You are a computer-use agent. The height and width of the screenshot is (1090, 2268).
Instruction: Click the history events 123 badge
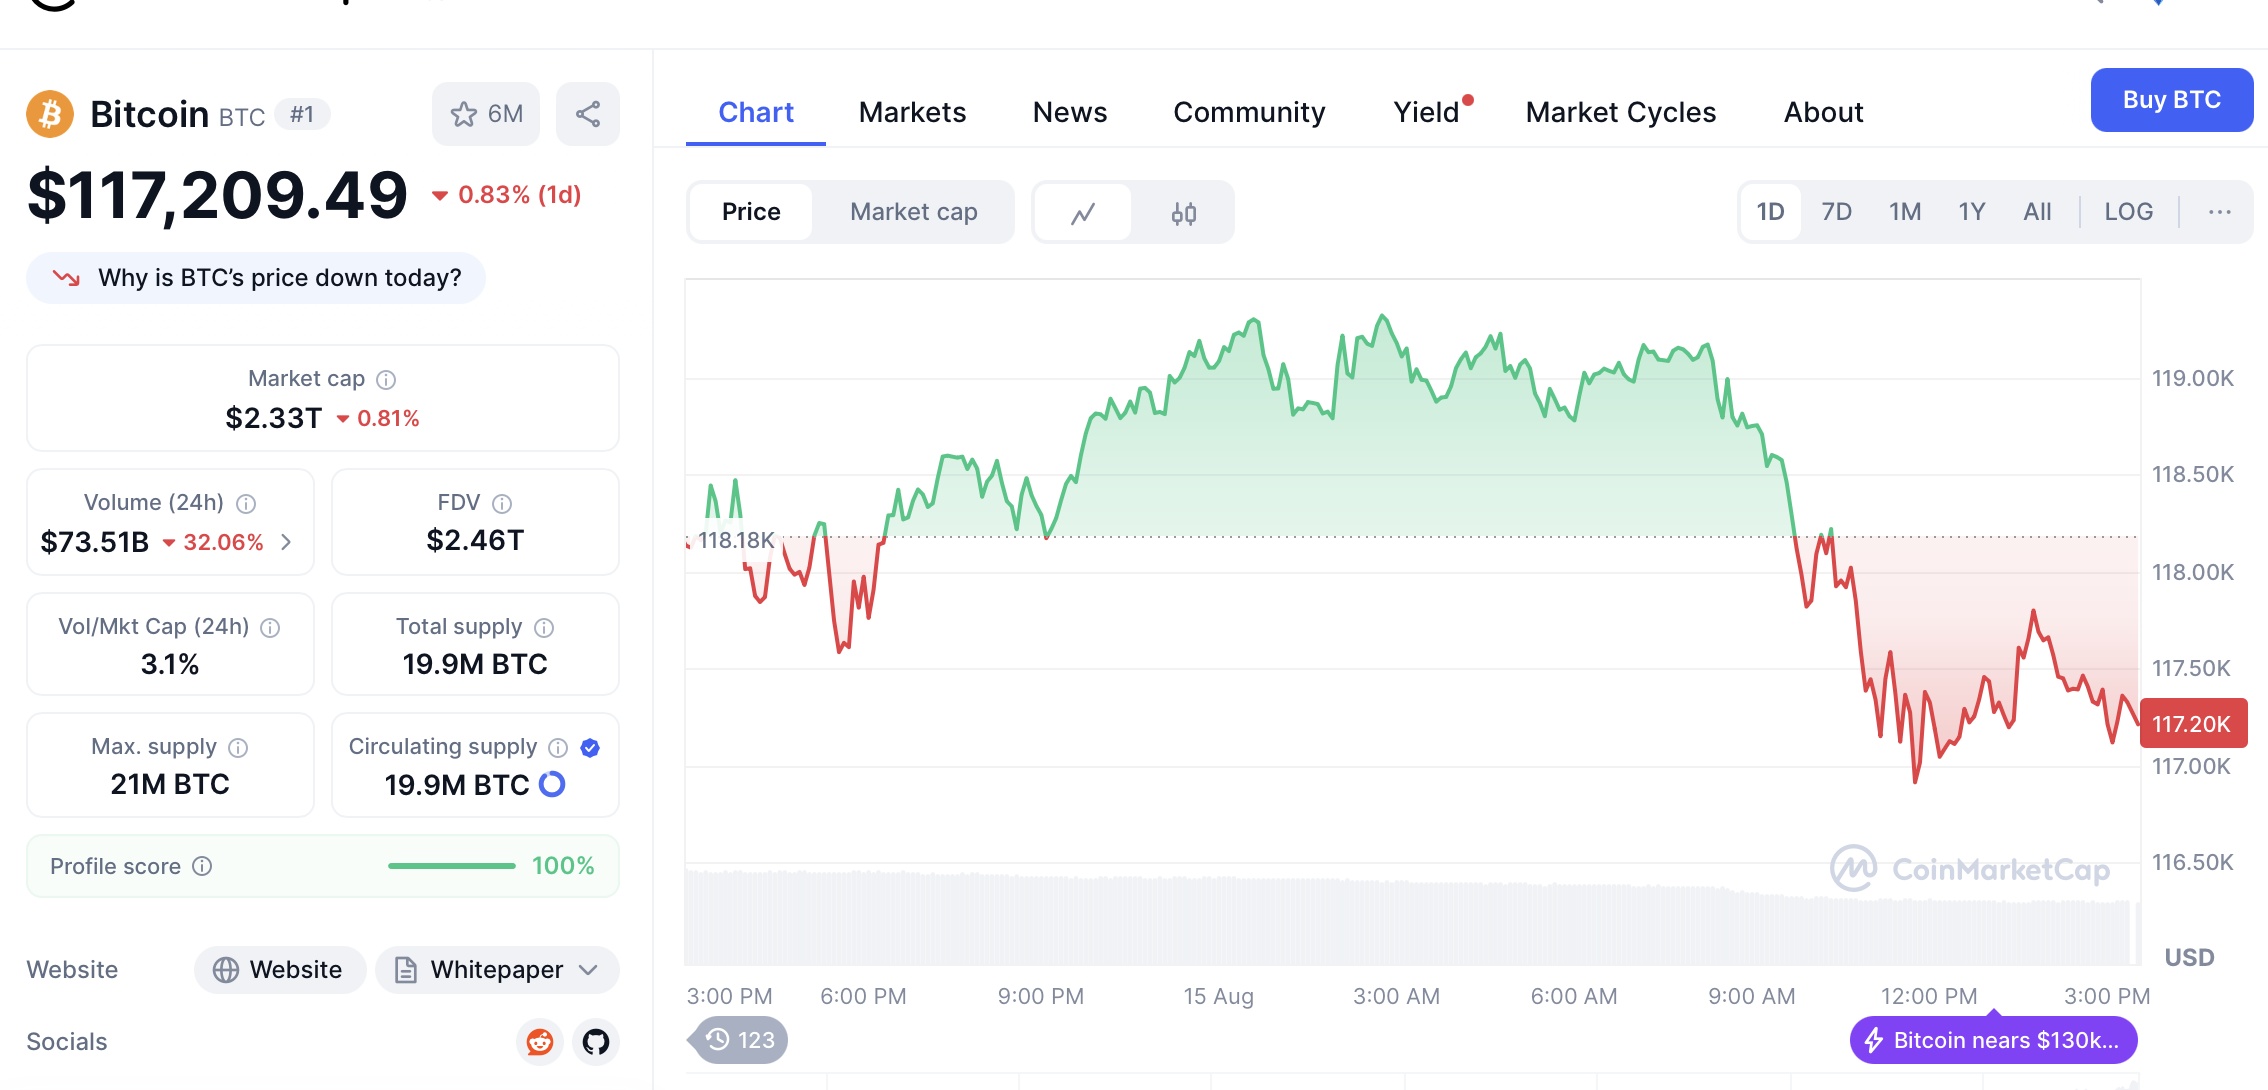[x=741, y=1040]
